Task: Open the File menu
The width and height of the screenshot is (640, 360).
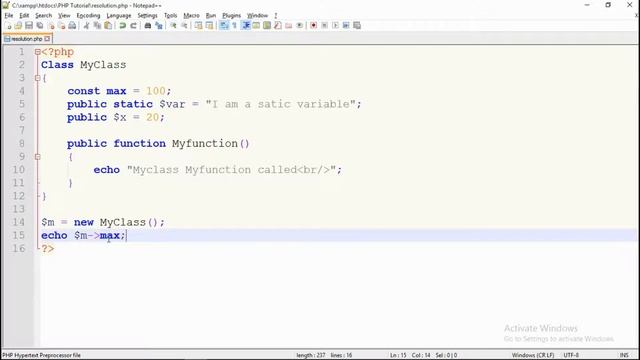Action: click(x=9, y=16)
